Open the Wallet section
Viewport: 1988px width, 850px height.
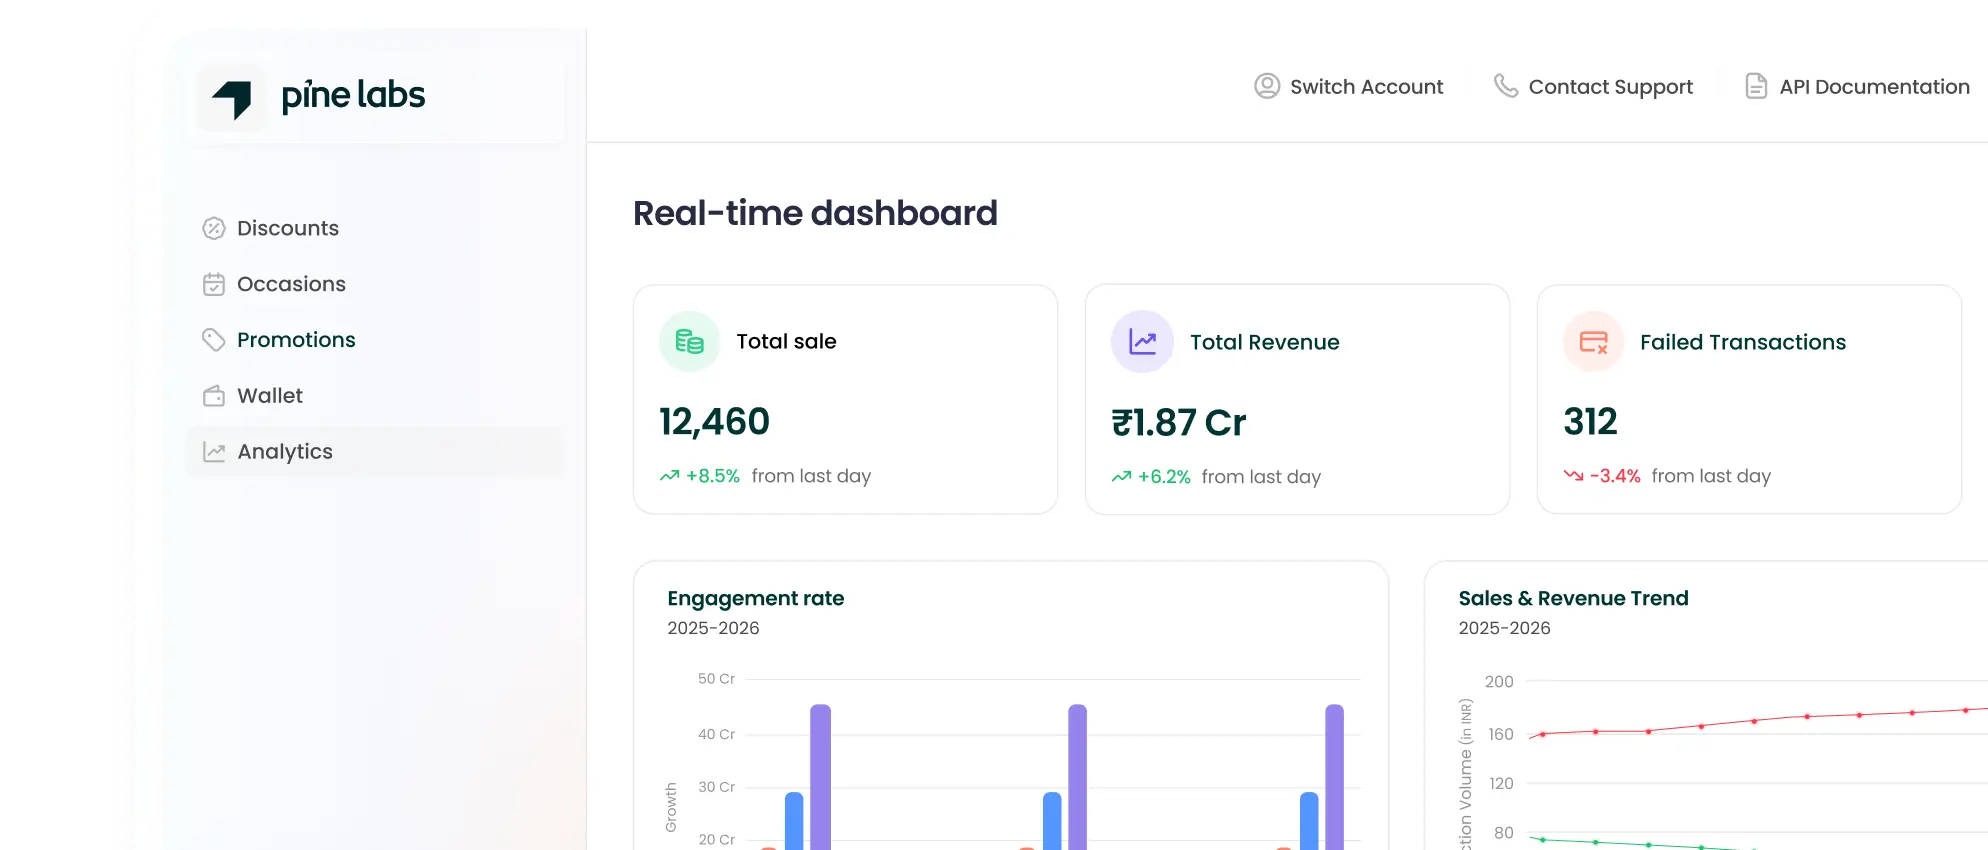point(375,396)
